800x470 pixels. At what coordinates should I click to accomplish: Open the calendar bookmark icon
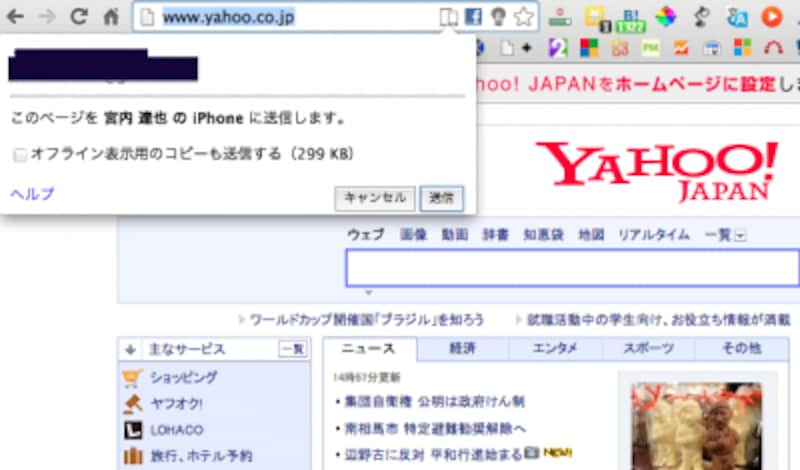coord(712,49)
